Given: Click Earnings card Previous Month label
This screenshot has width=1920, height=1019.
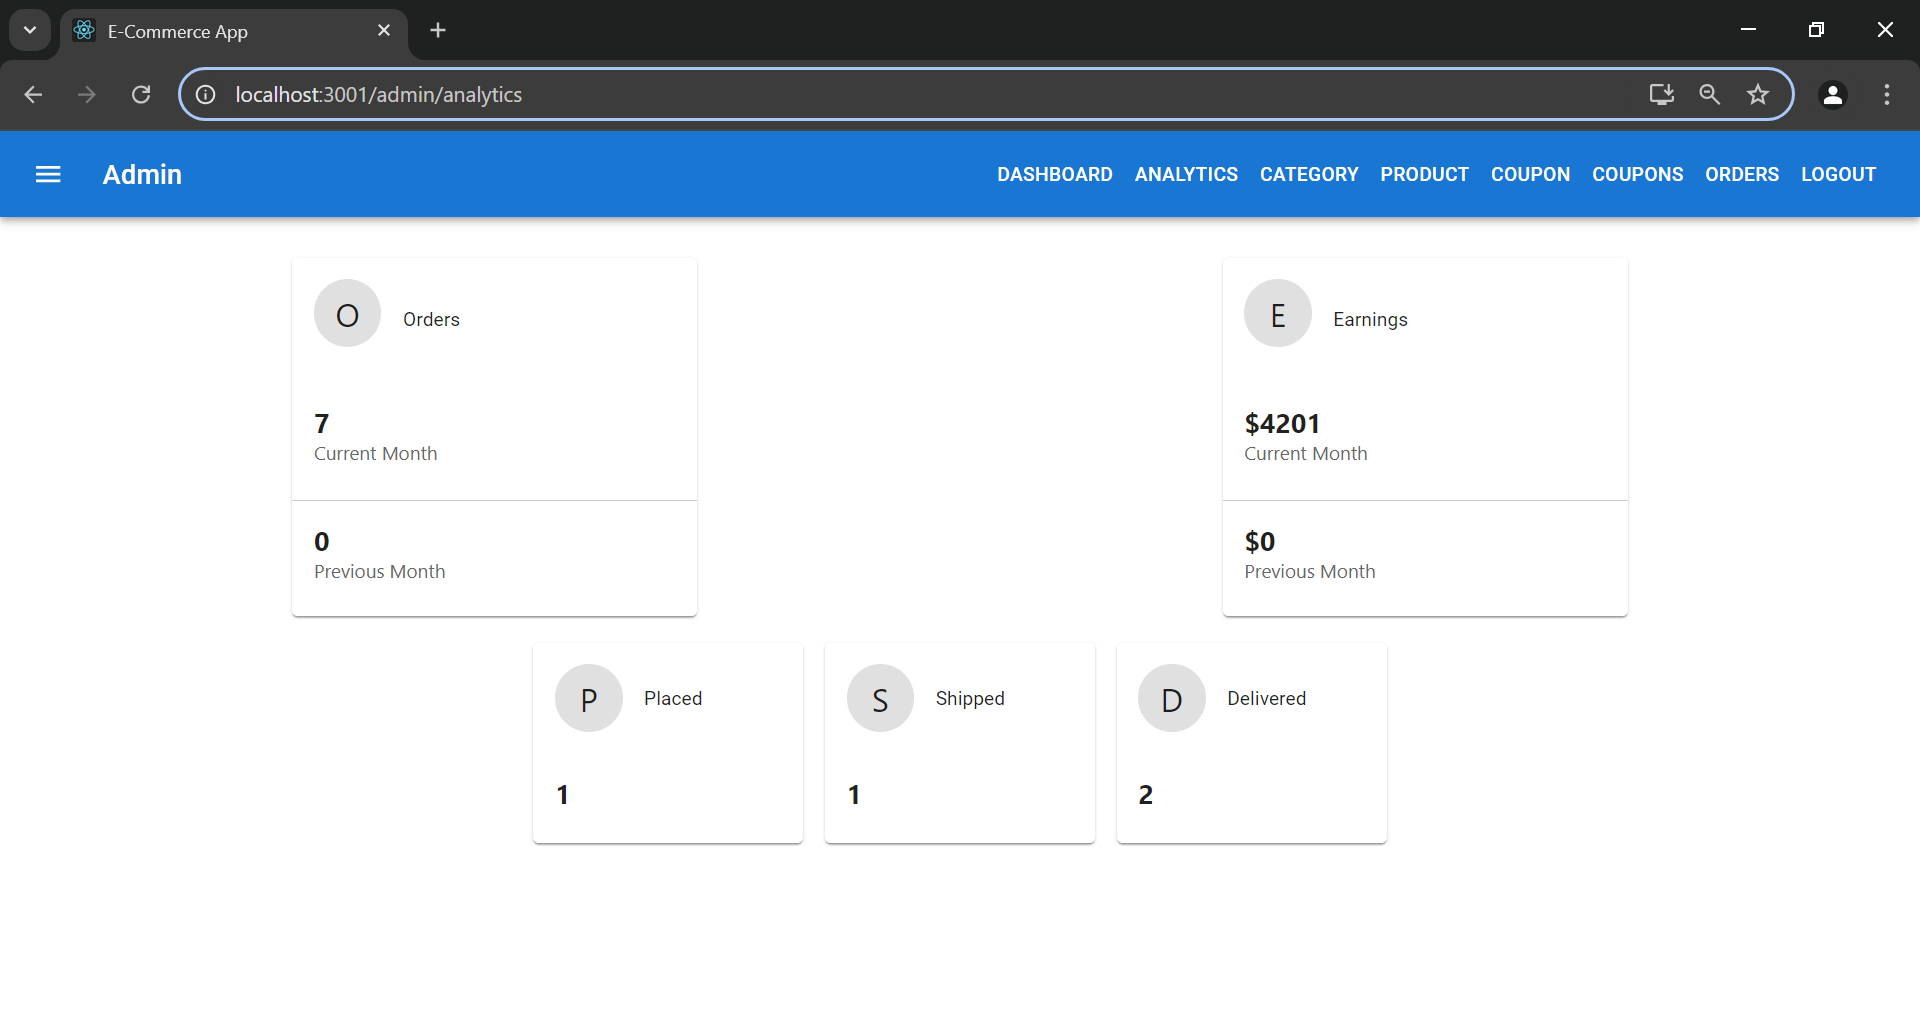Looking at the screenshot, I should click(x=1309, y=571).
